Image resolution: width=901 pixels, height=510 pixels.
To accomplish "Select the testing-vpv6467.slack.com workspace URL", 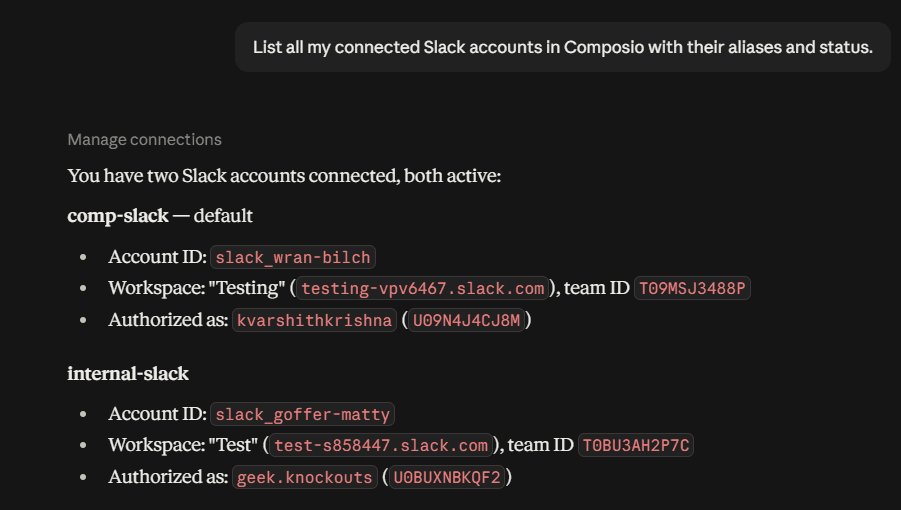I will tap(423, 288).
